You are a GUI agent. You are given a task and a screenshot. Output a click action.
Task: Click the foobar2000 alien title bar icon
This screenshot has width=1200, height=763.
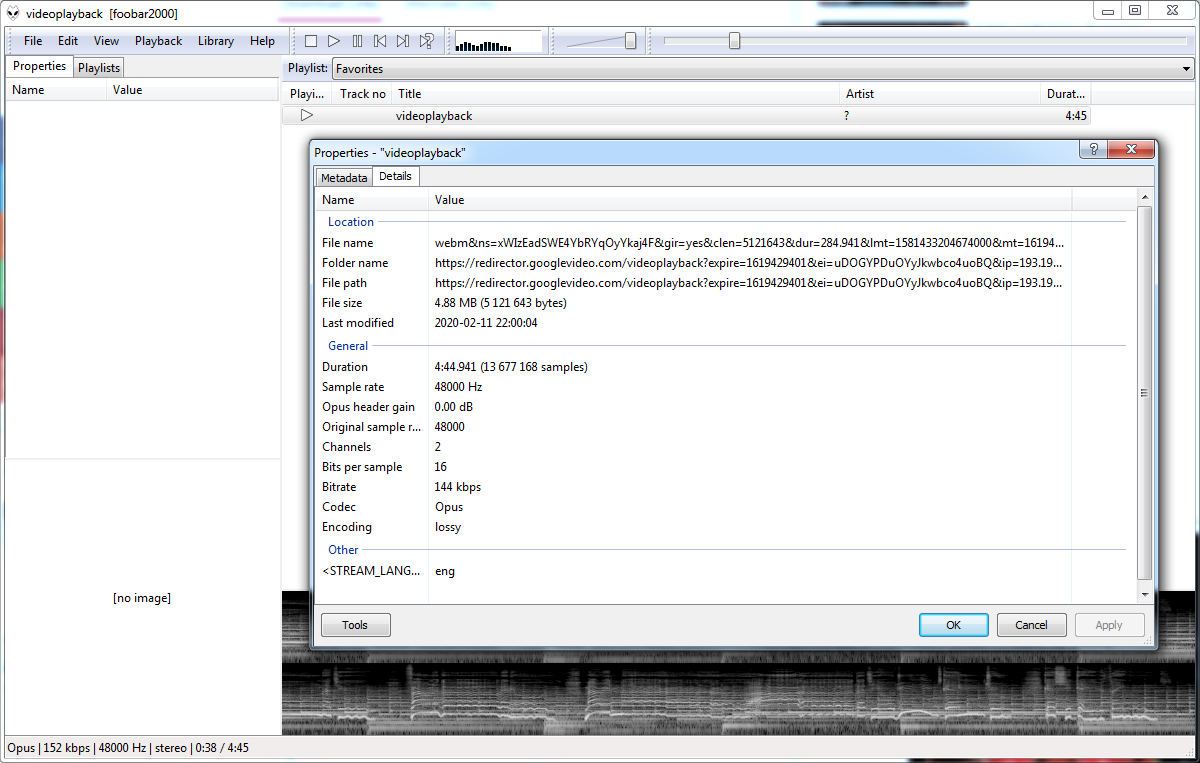13,13
